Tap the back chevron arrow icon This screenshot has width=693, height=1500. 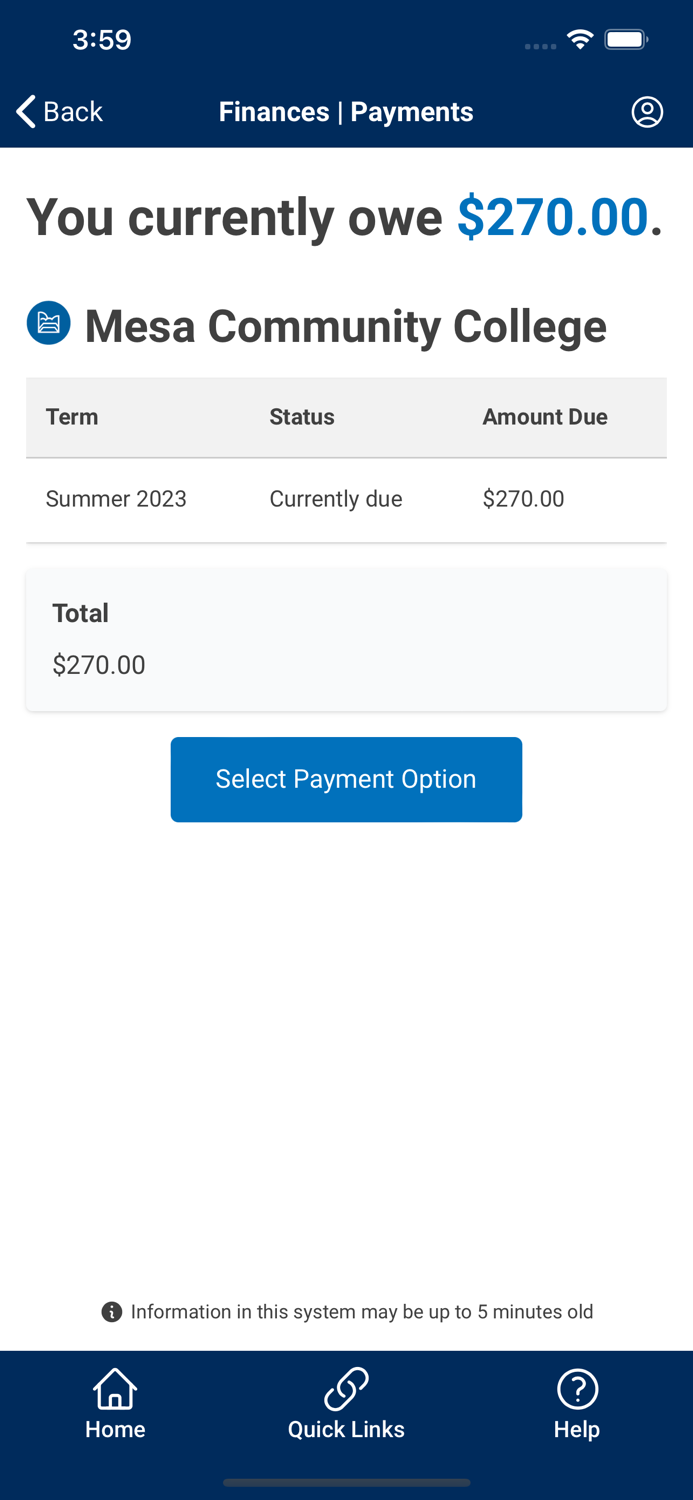pos(24,111)
